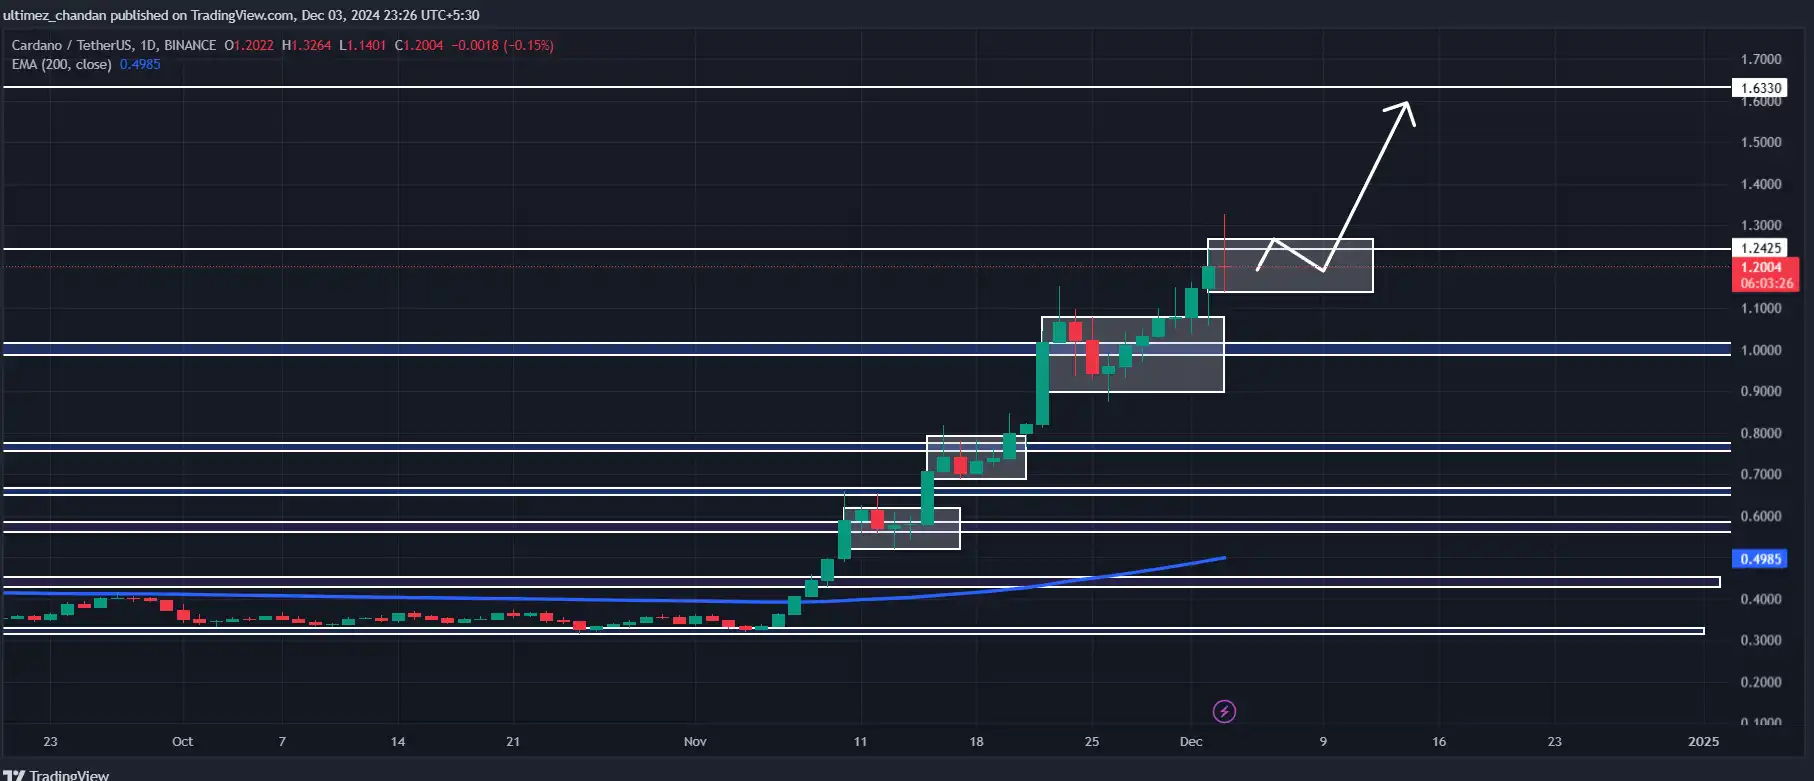Click the countdown timer 06:03:26
Viewport: 1814px width, 781px height.
tap(1766, 283)
